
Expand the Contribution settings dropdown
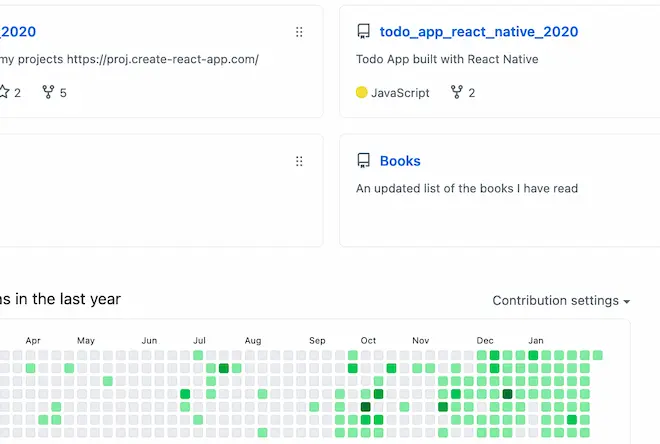pyautogui.click(x=561, y=300)
